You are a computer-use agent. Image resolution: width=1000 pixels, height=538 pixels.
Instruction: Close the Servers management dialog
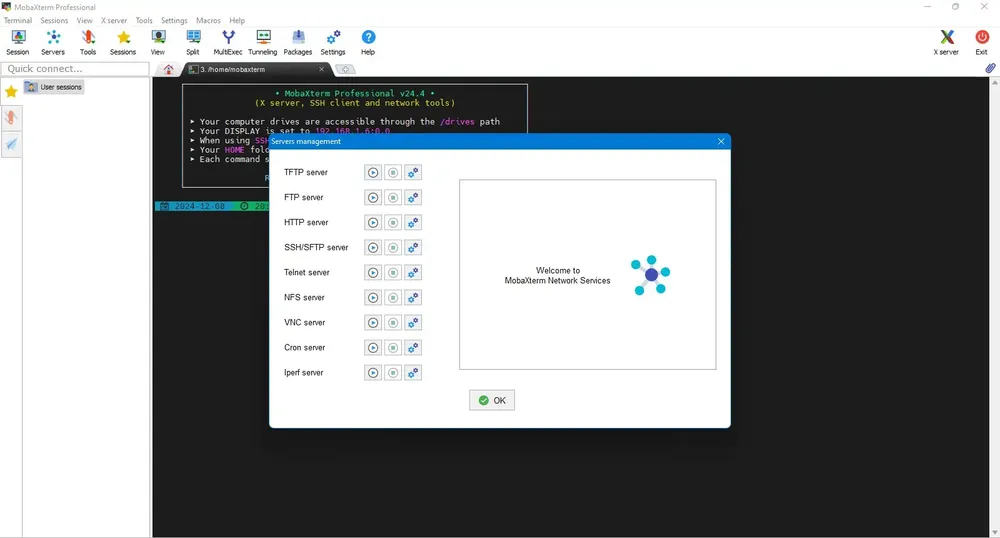(721, 142)
